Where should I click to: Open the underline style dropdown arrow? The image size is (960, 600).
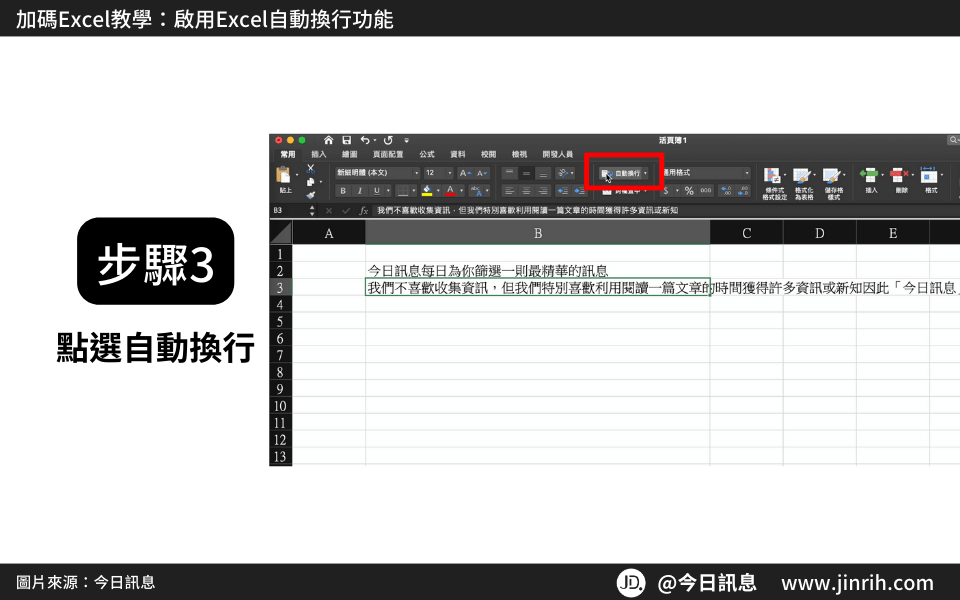pos(388,191)
